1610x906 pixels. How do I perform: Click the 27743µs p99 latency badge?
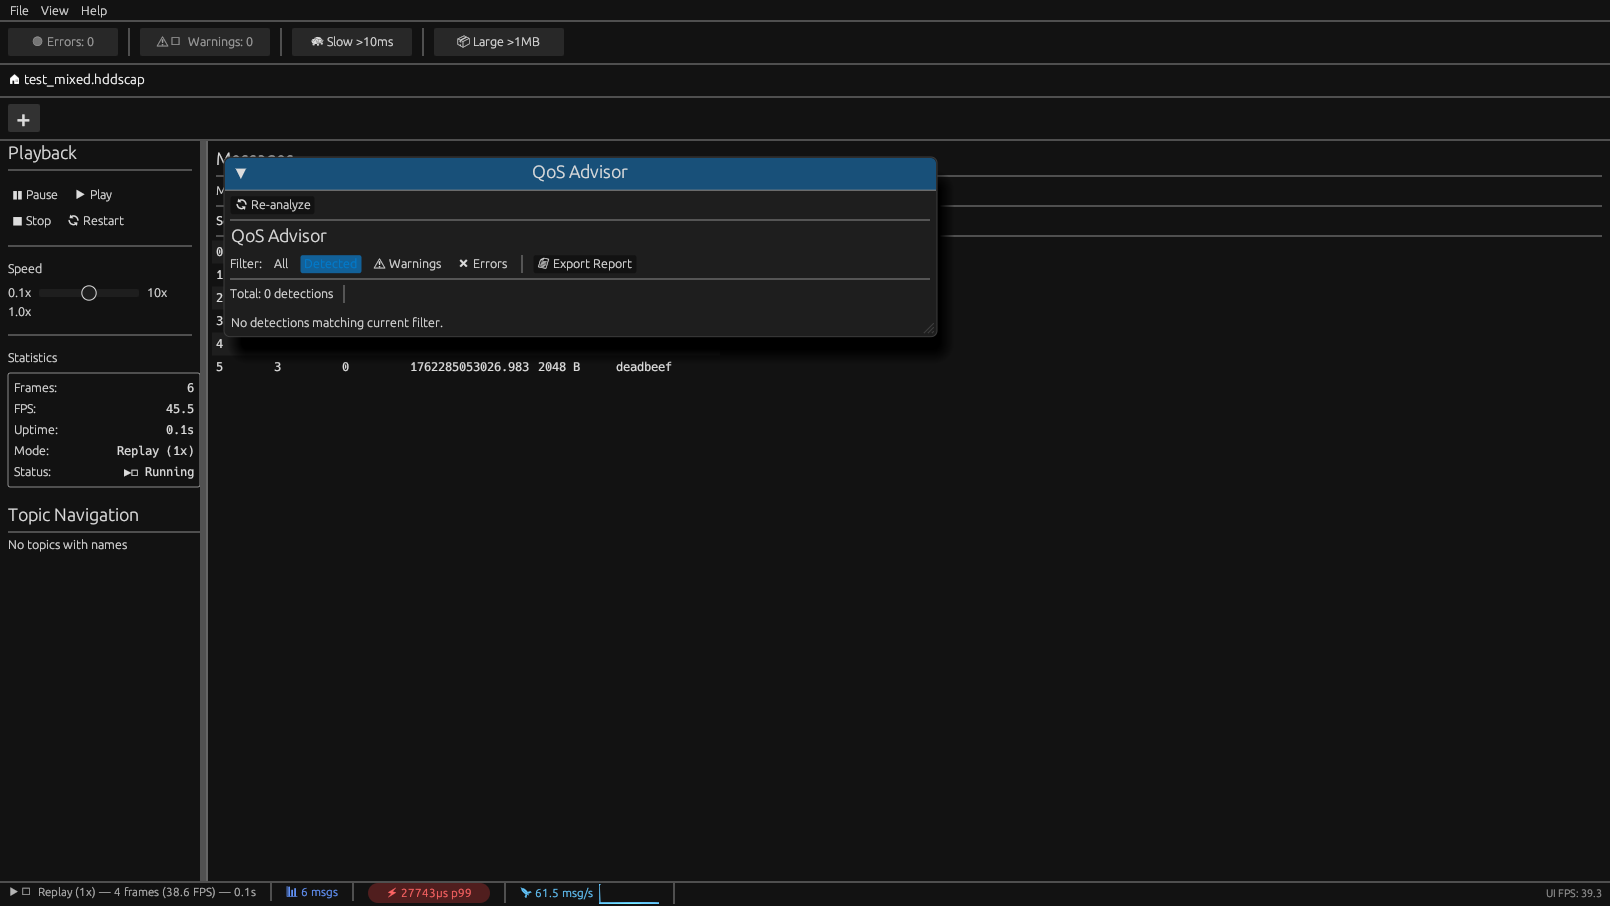(429, 892)
